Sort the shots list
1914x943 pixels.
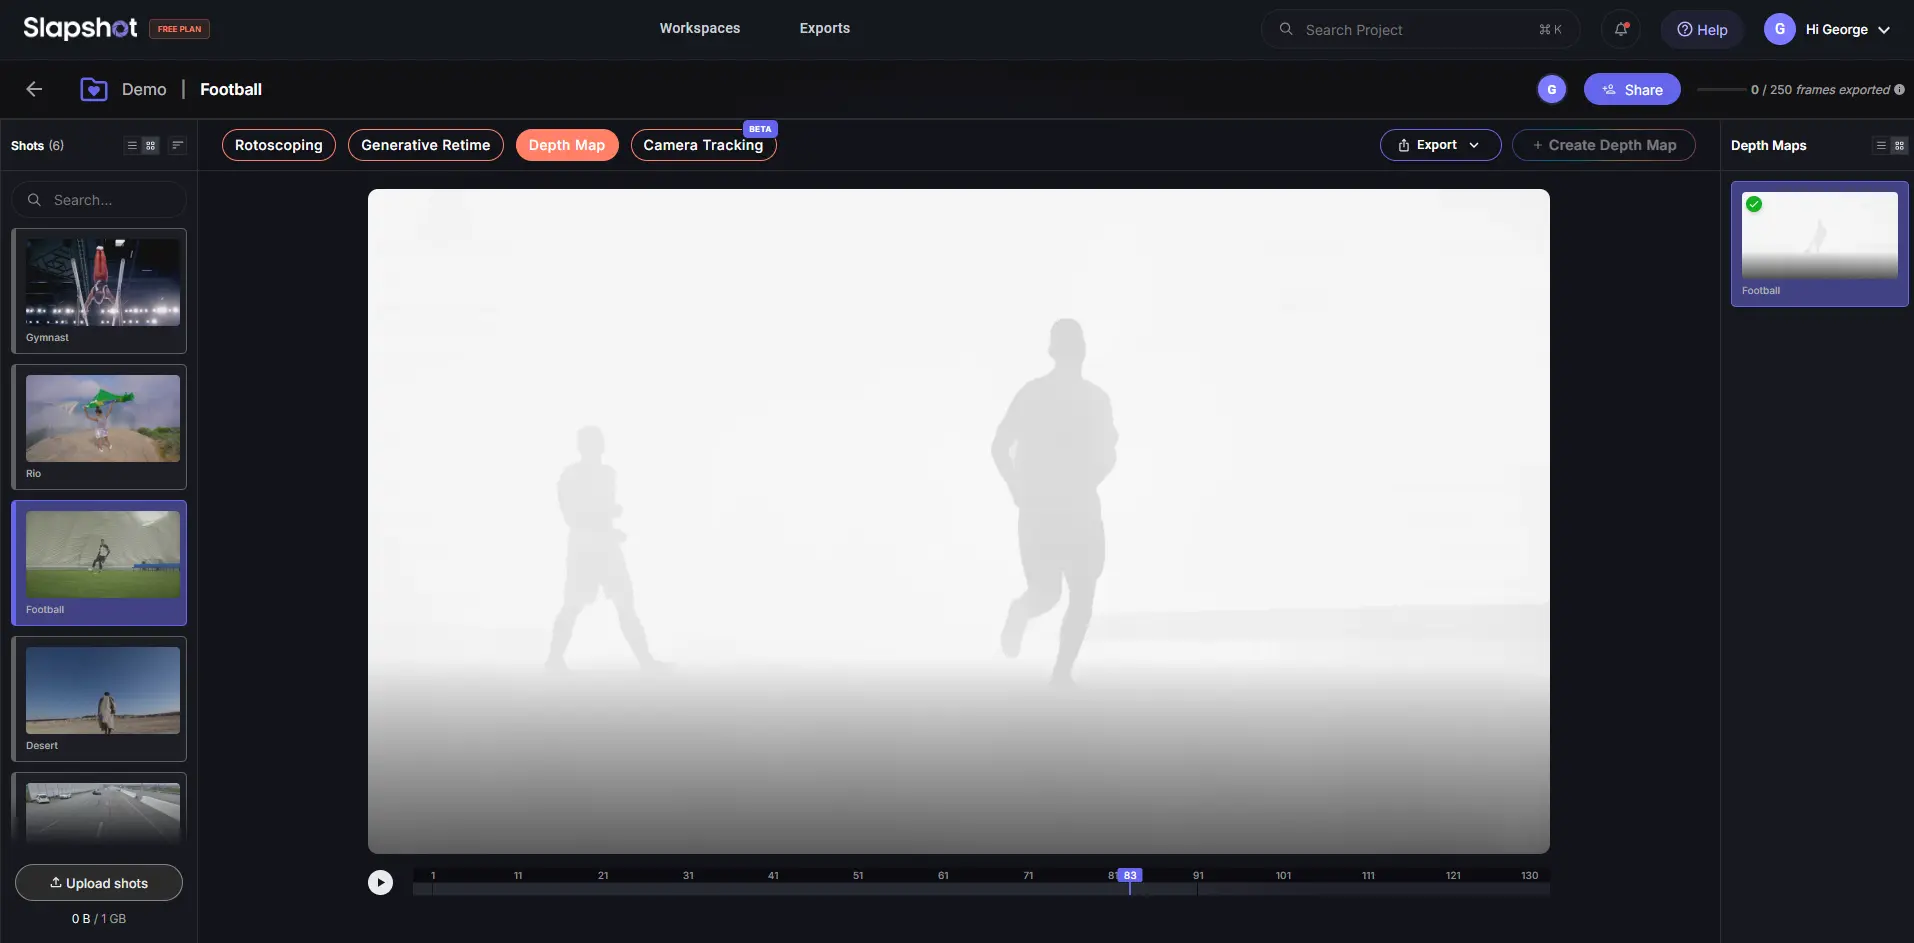click(x=177, y=145)
